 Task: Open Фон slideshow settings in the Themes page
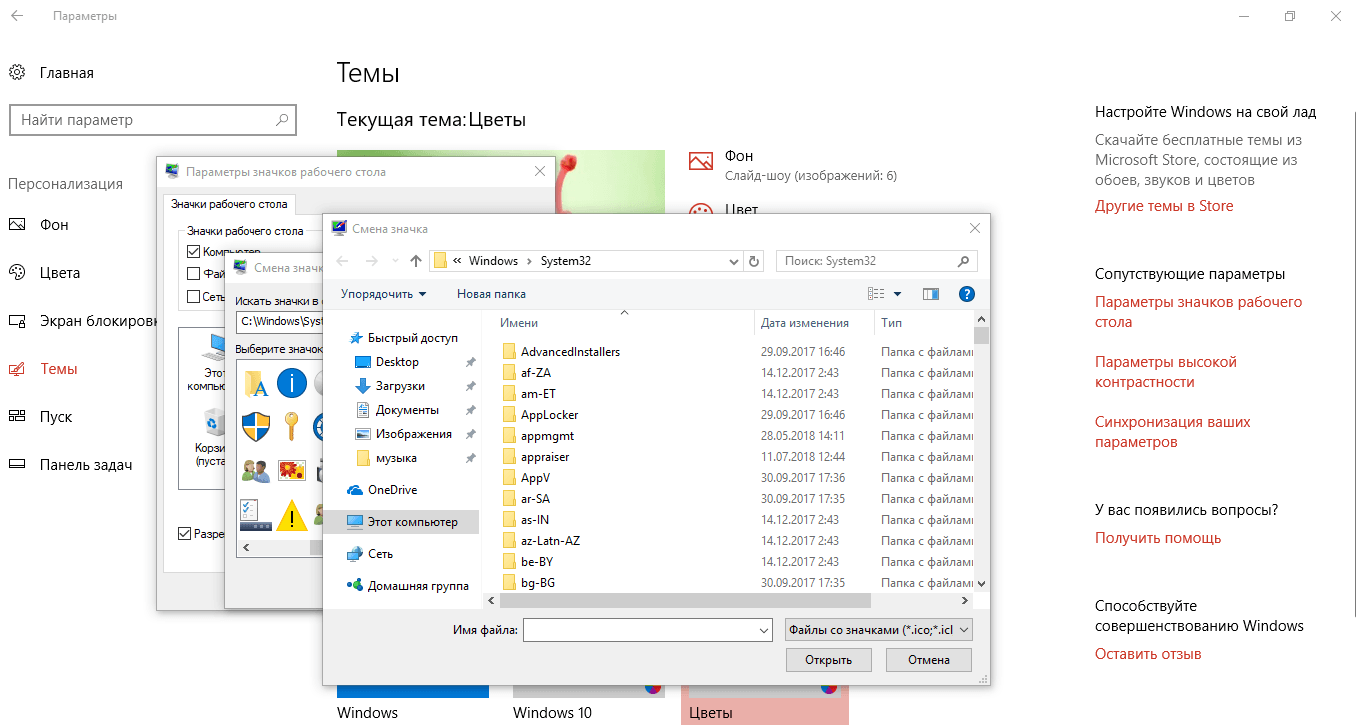point(794,165)
